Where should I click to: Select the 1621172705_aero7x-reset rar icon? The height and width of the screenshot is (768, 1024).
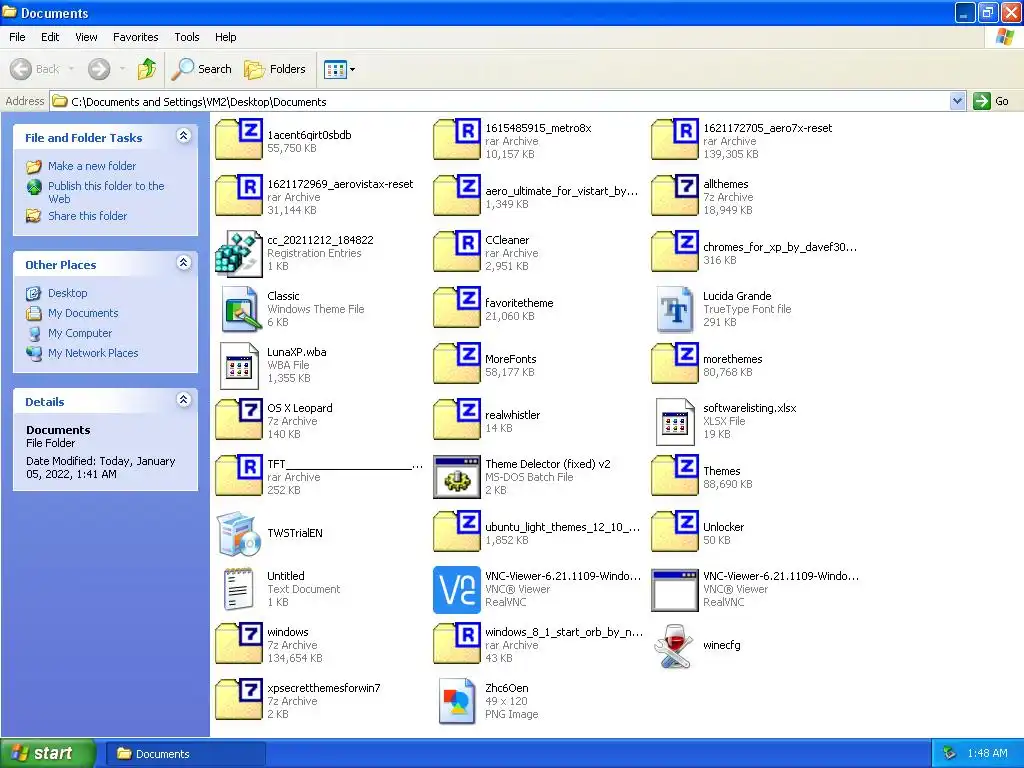[675, 140]
